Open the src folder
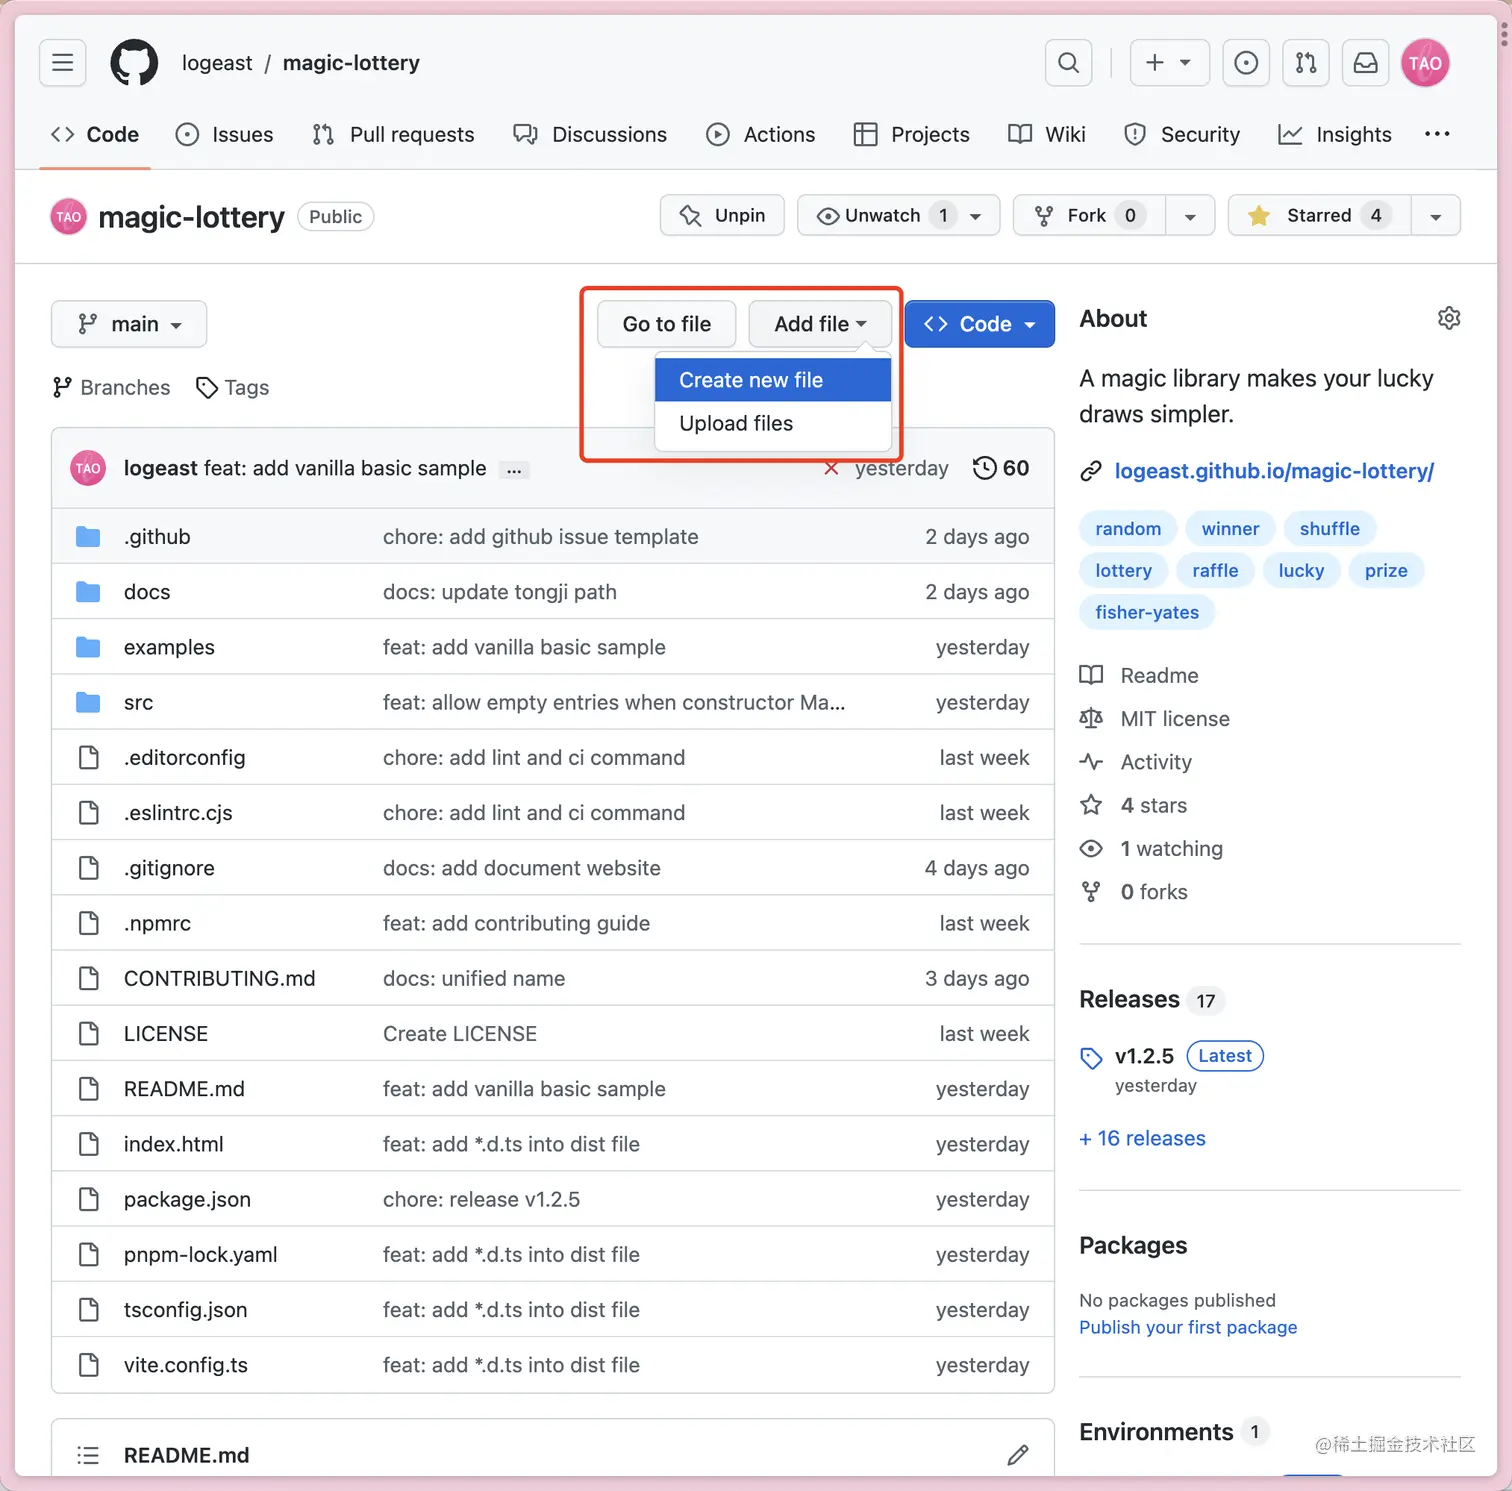 (138, 702)
